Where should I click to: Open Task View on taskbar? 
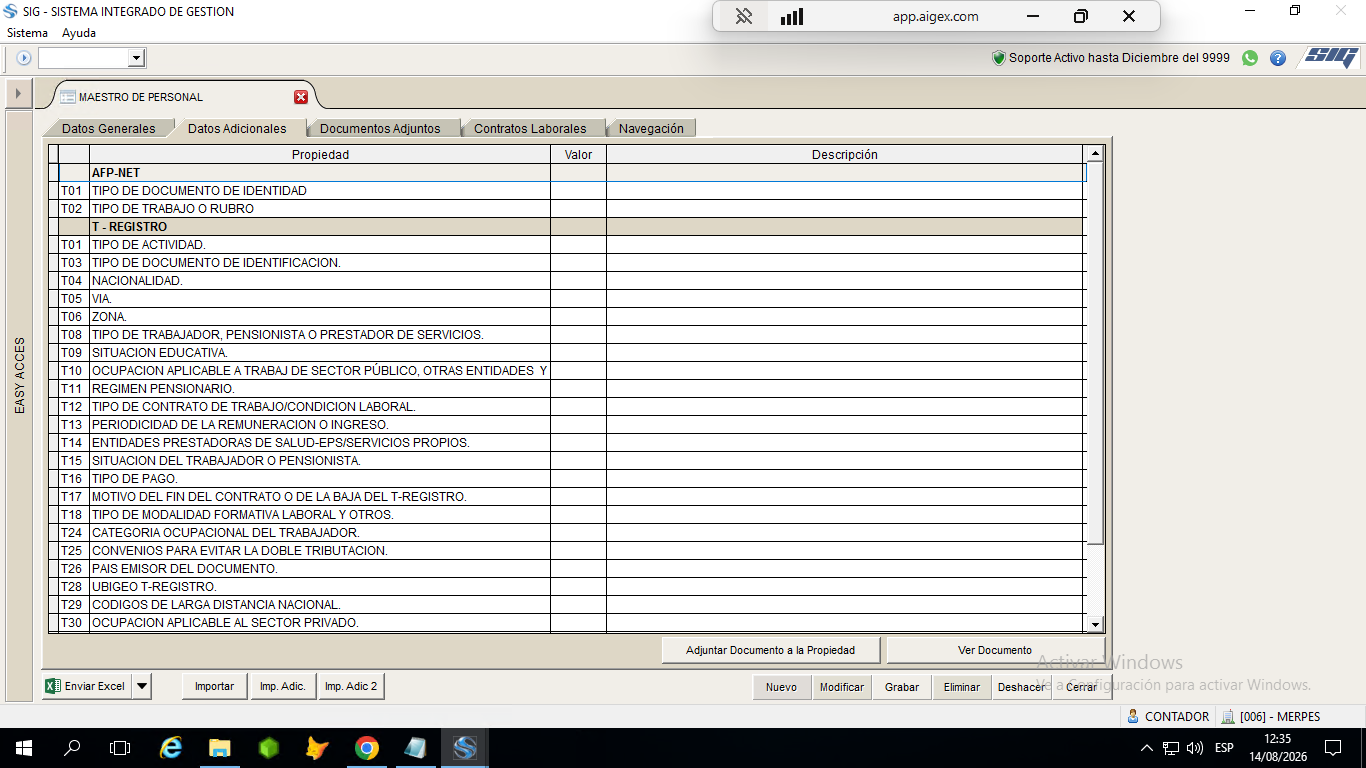pyautogui.click(x=120, y=748)
